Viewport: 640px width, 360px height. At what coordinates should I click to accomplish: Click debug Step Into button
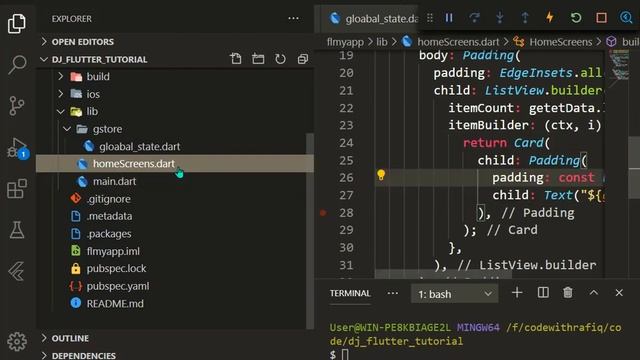pyautogui.click(x=500, y=18)
